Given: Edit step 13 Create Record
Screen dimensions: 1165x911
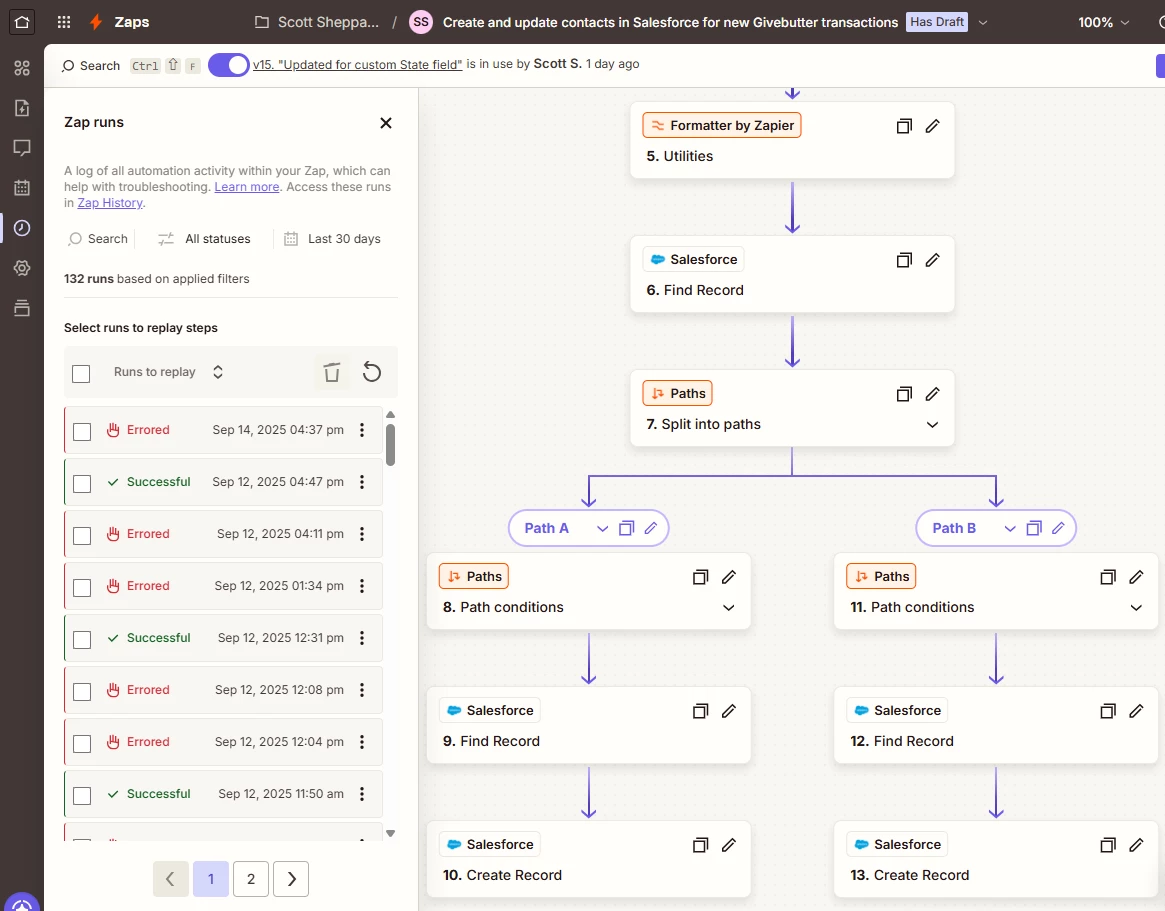Looking at the screenshot, I should coord(1136,845).
